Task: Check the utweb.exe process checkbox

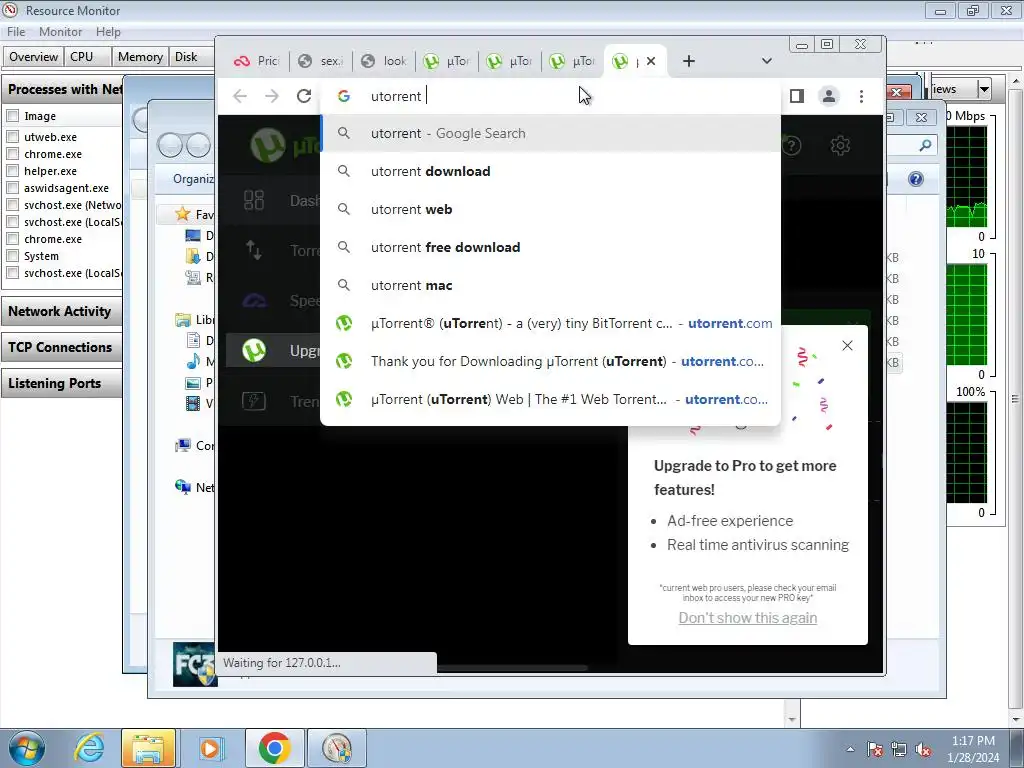Action: coord(12,136)
